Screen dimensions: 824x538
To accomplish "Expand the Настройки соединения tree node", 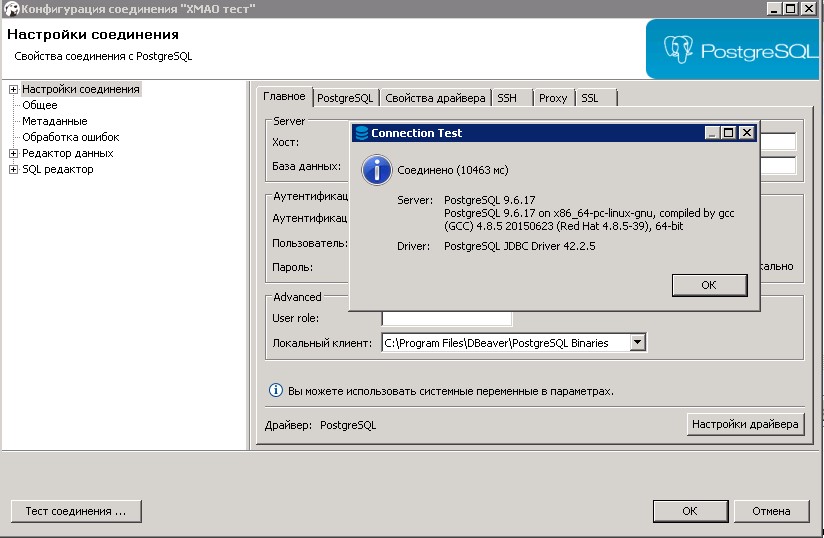I will [13, 89].
